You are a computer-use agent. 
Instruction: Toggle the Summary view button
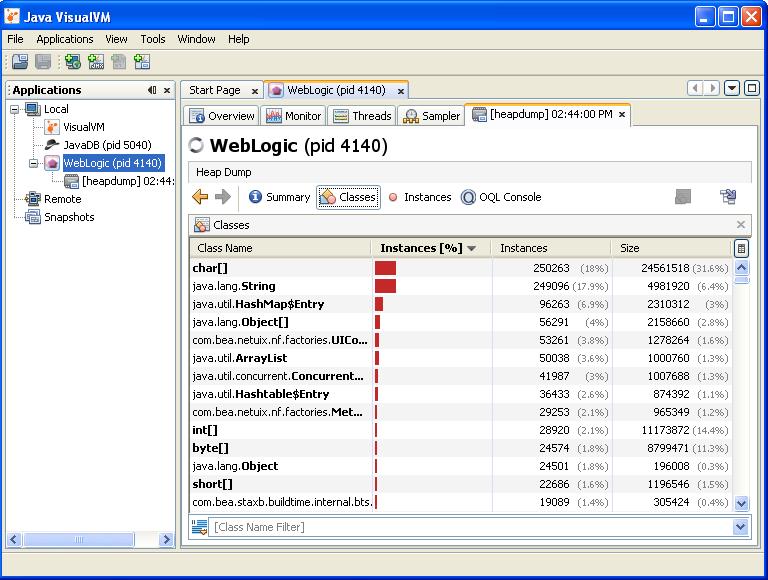pyautogui.click(x=279, y=197)
